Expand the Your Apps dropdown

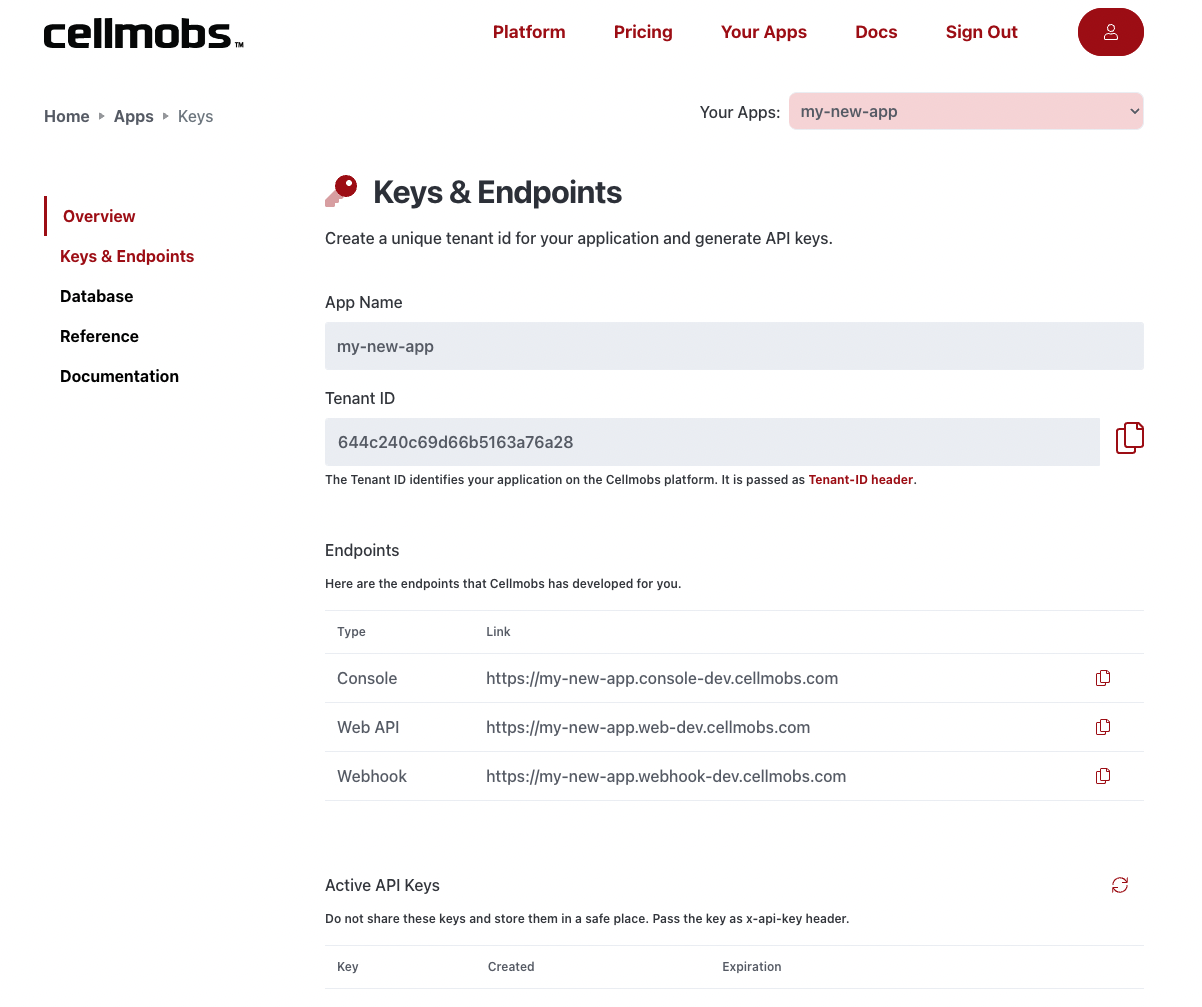tap(966, 111)
